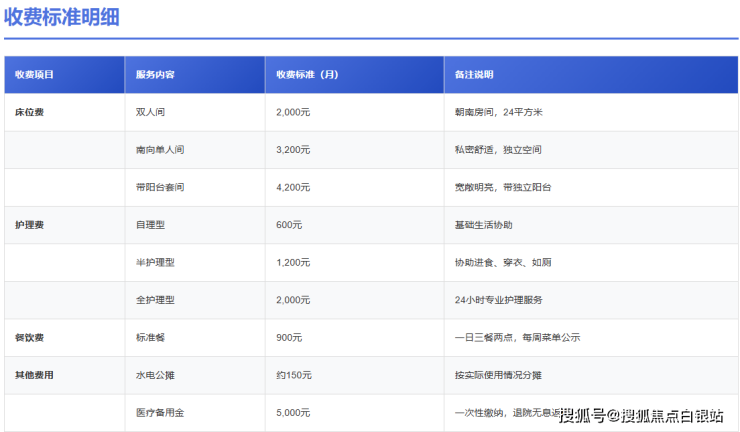Click the 4,200元 price cell
This screenshot has width=740, height=432.
click(293, 187)
